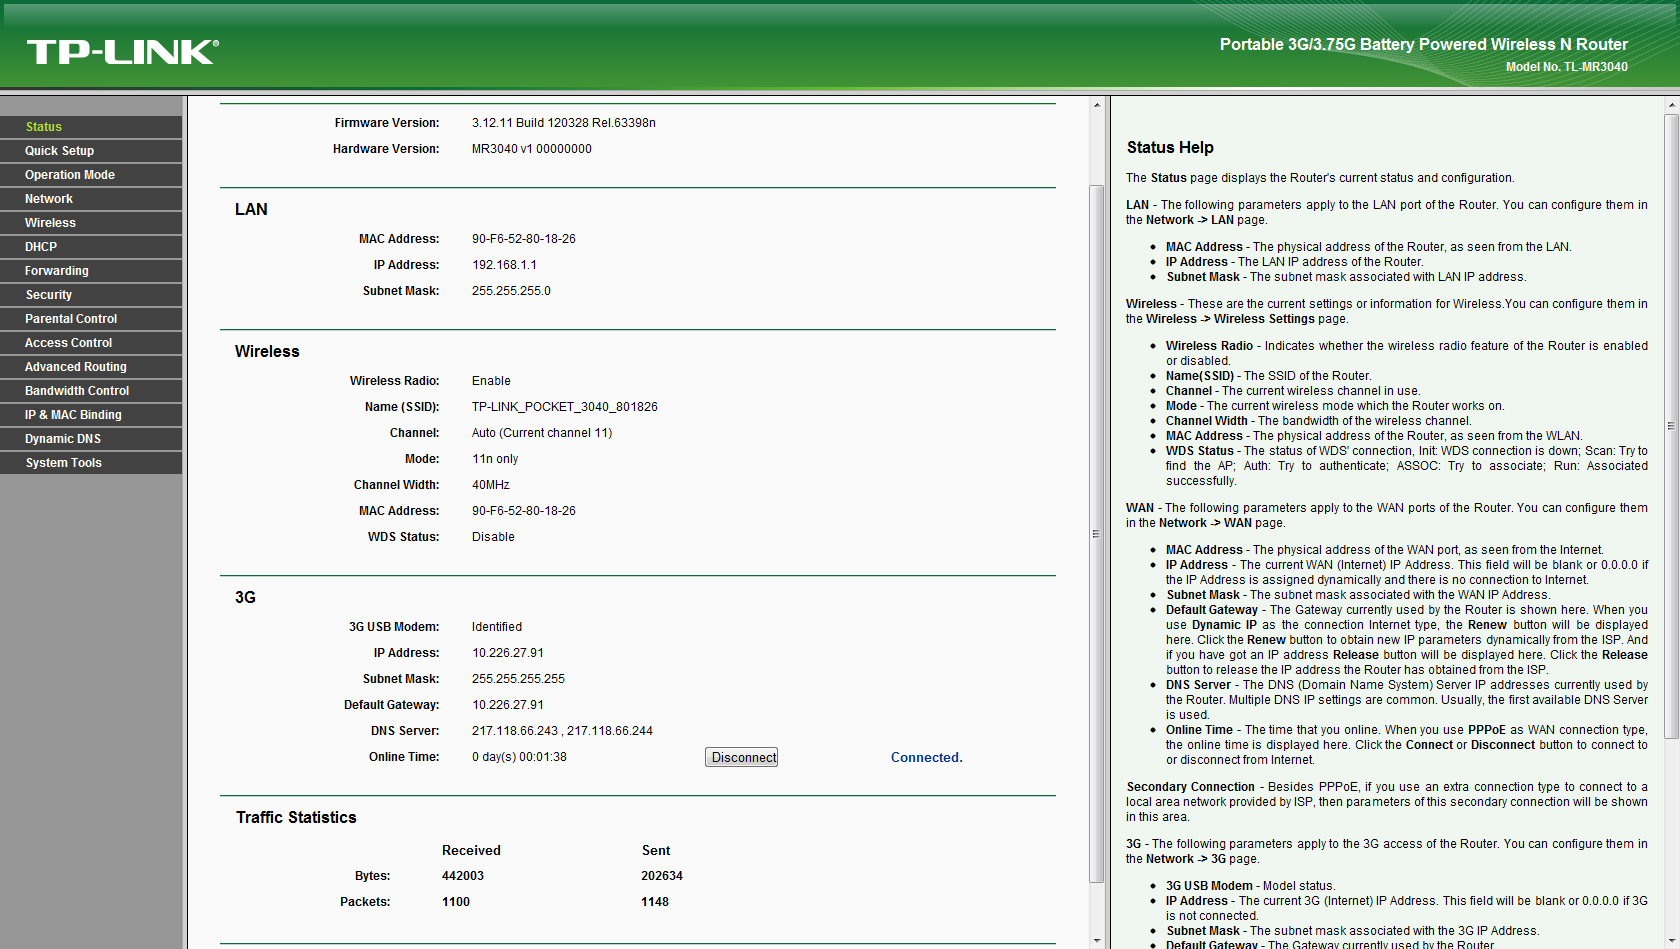
Task: Click the 3G subnet mask '255.255.255.255'
Action: pyautogui.click(x=519, y=679)
